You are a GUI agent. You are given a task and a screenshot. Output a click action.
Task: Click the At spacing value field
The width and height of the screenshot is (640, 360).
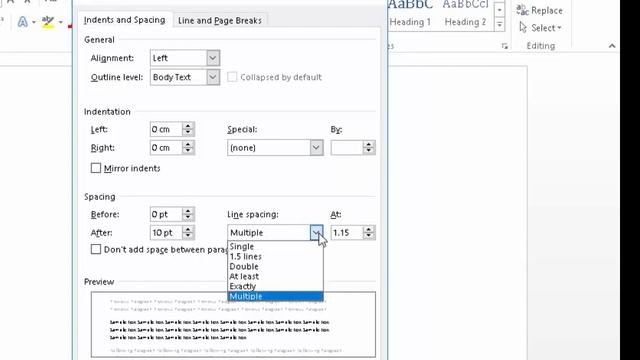[x=347, y=233]
